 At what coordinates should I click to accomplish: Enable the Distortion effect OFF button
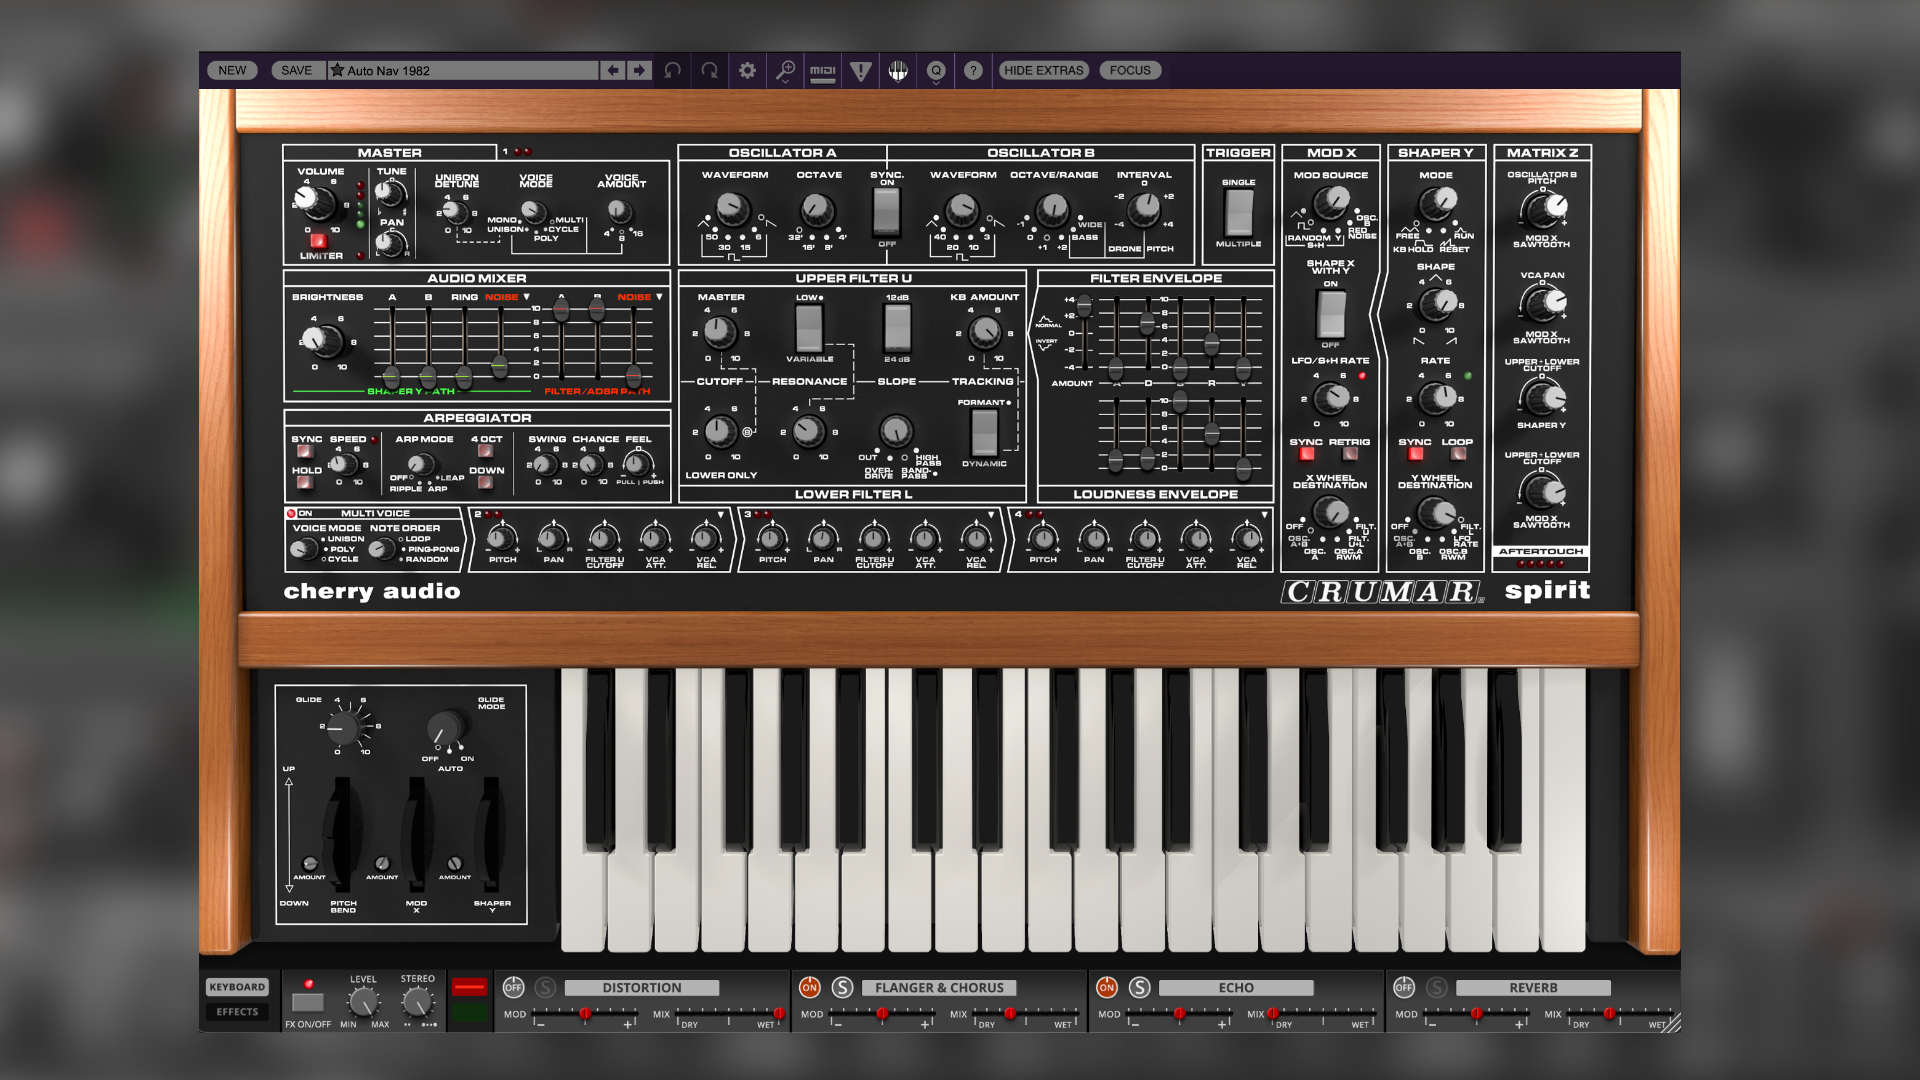(513, 987)
